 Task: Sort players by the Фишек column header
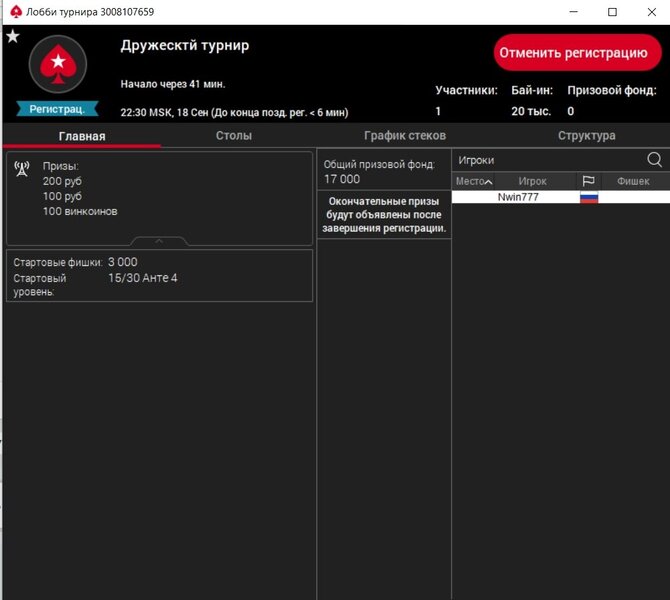point(633,181)
